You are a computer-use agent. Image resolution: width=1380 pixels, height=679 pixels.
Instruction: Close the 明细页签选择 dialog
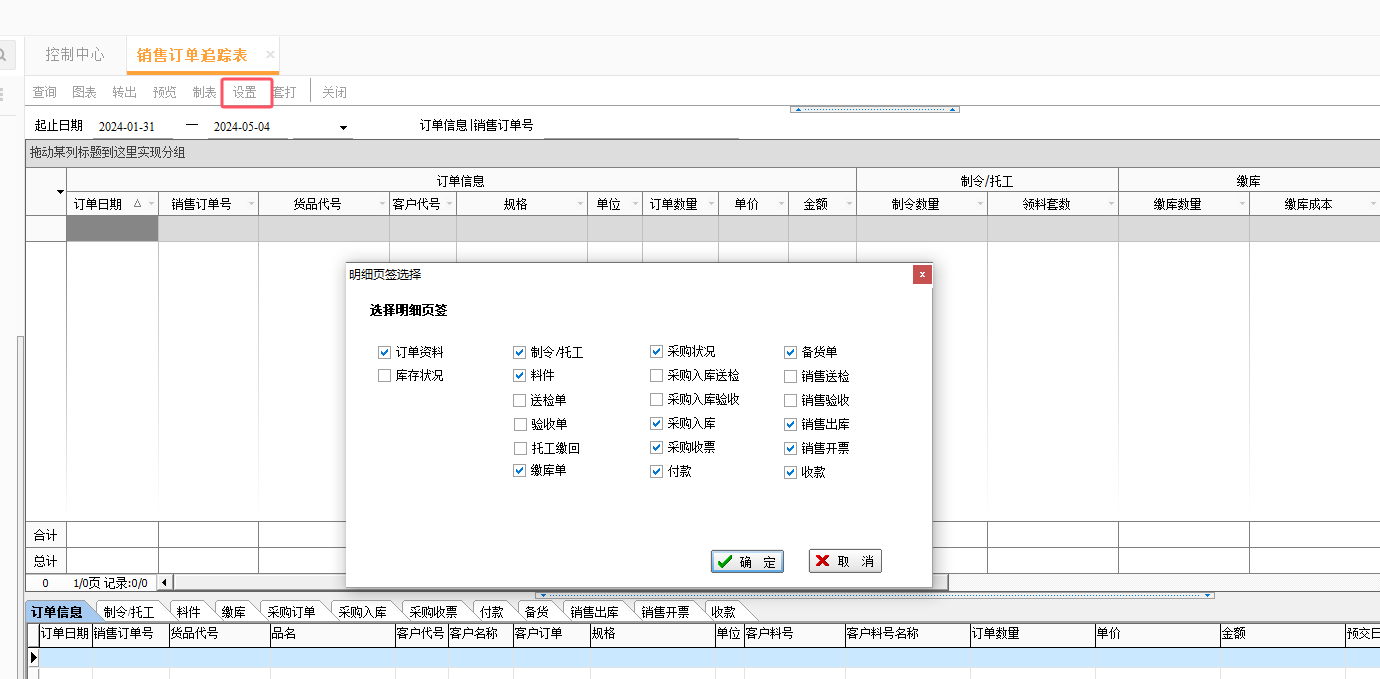[x=922, y=274]
